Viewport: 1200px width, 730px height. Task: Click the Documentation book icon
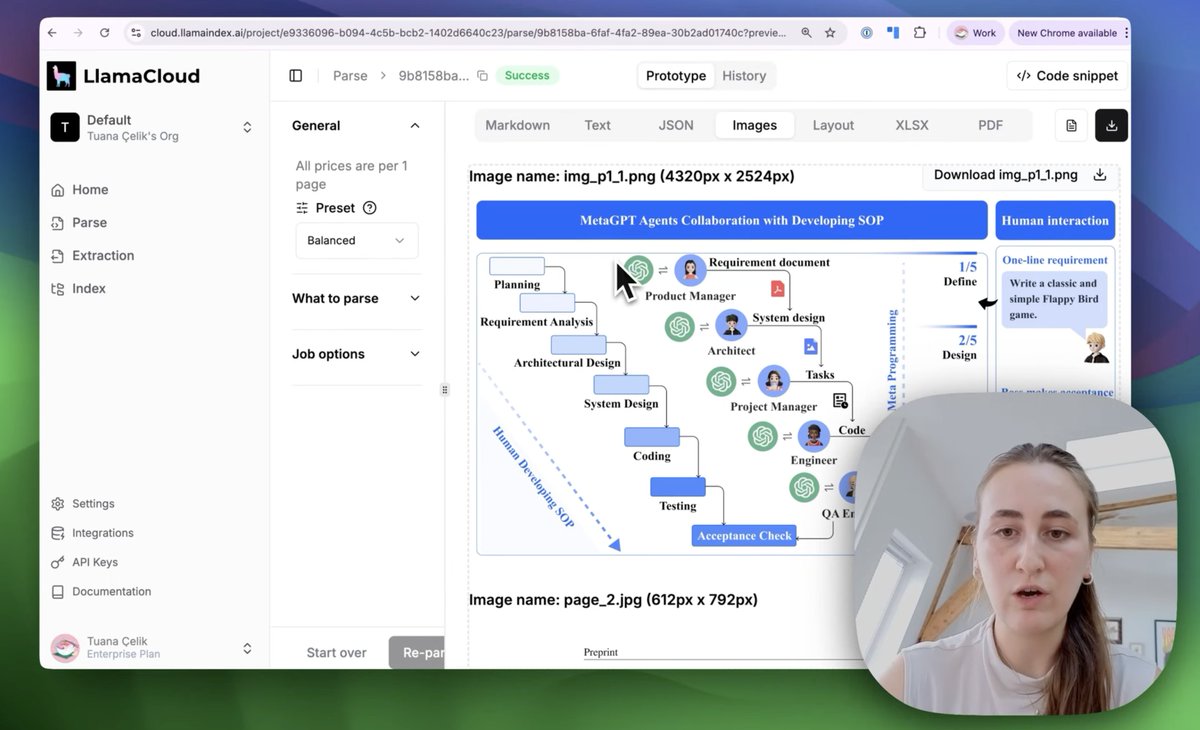[58, 592]
